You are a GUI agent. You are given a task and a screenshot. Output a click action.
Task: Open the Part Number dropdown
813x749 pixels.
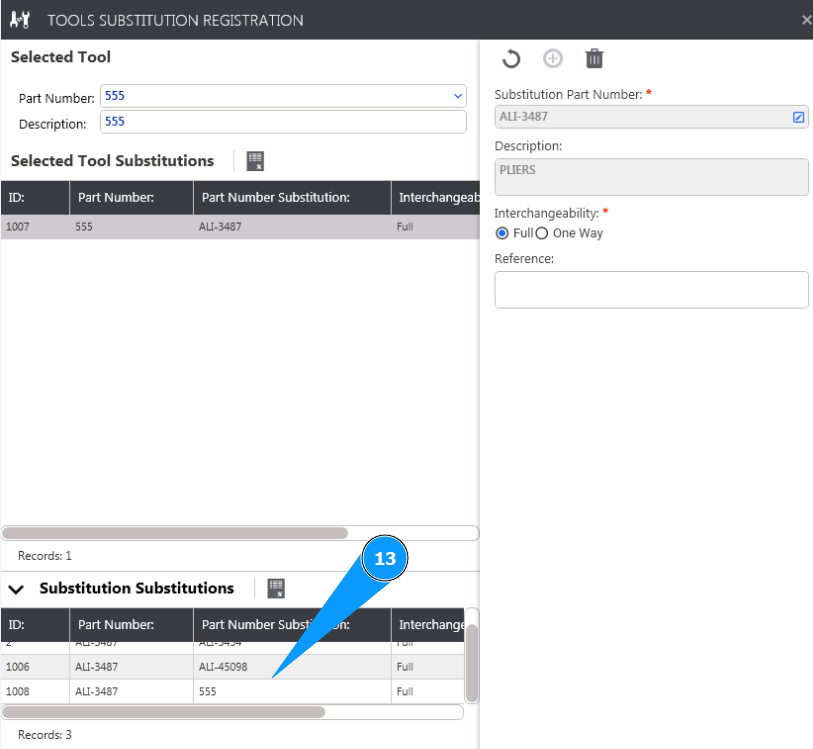pyautogui.click(x=458, y=96)
